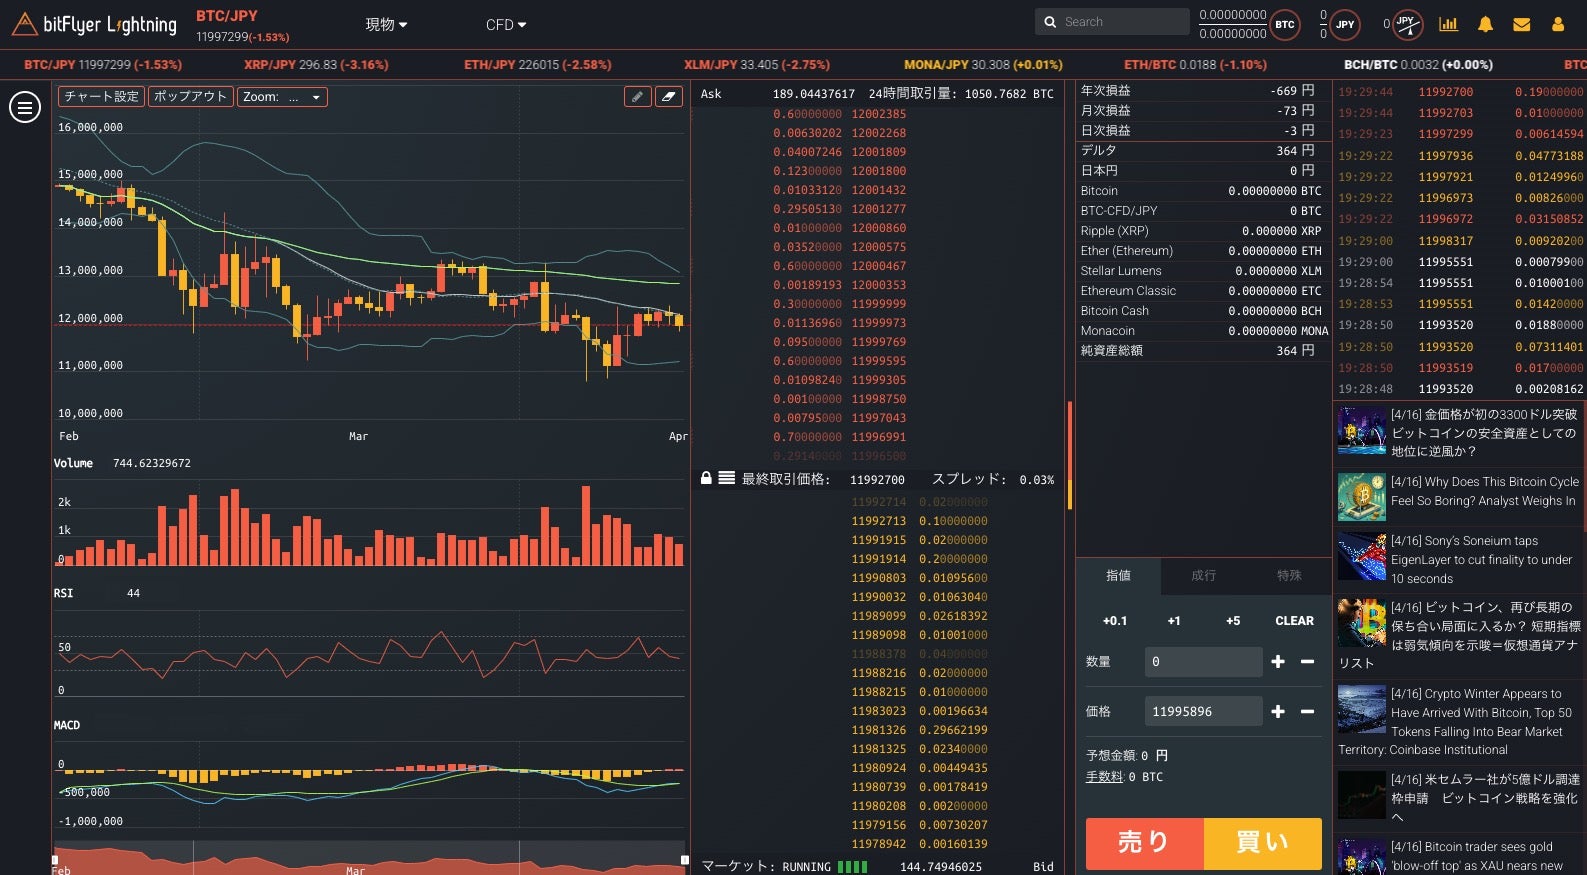Screen dimensions: 1587x875
Task: Open the user account icon
Action: click(x=1558, y=24)
